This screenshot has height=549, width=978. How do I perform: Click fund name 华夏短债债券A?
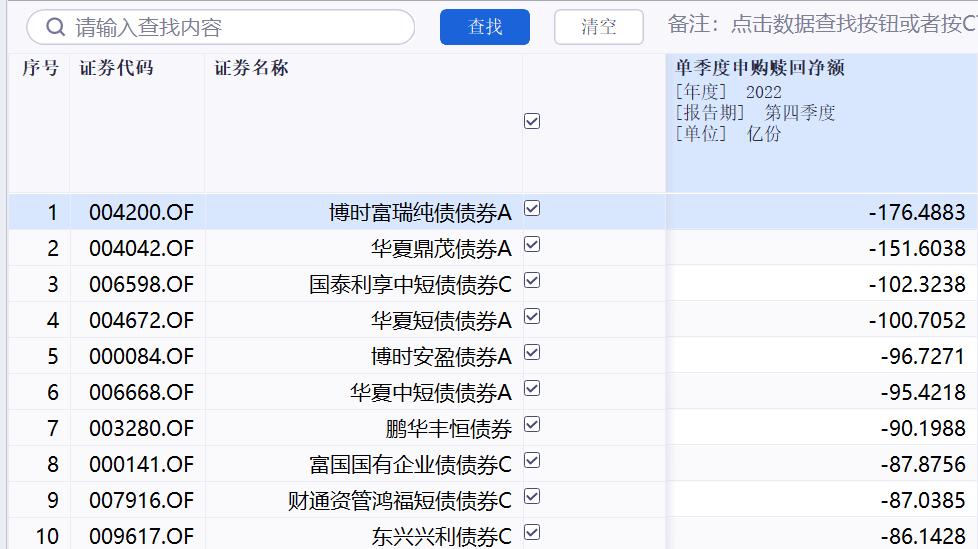tap(442, 321)
